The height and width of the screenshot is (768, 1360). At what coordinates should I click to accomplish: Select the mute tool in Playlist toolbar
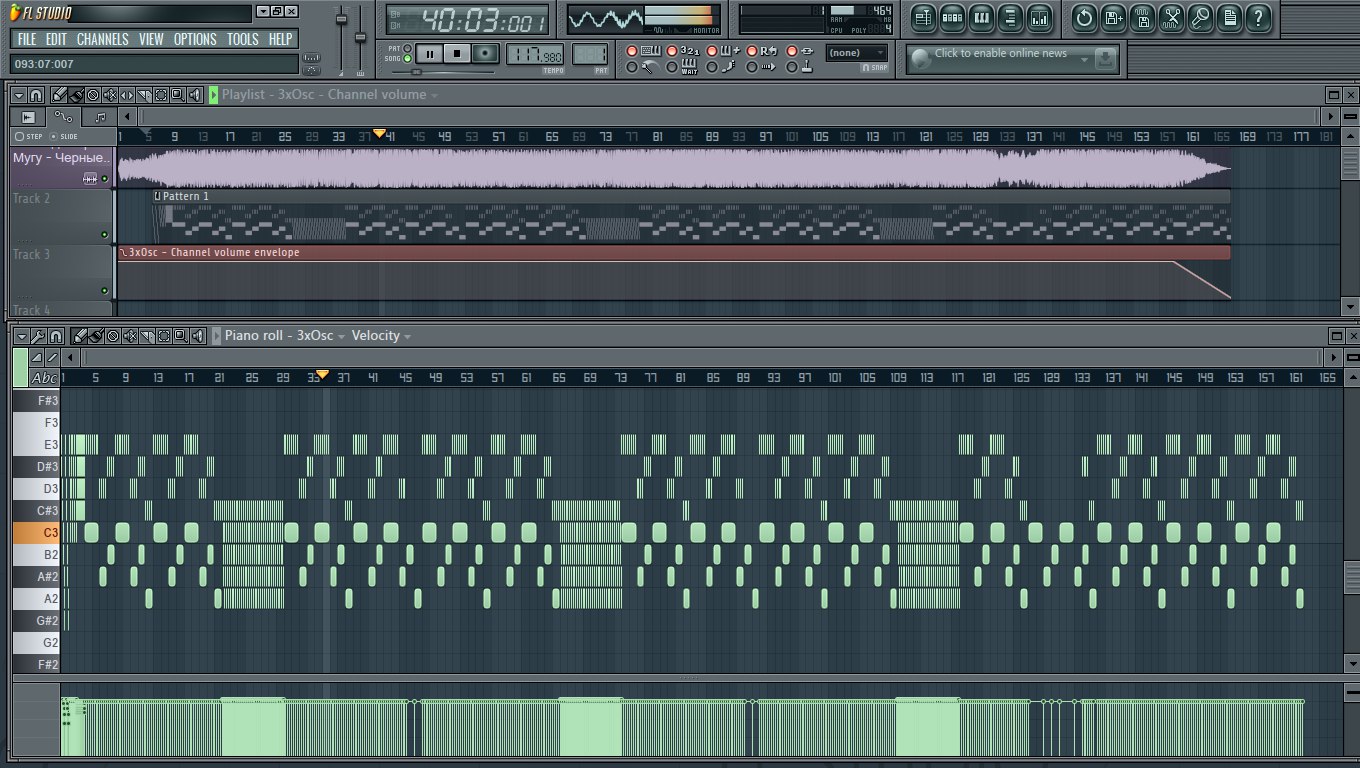pos(110,95)
